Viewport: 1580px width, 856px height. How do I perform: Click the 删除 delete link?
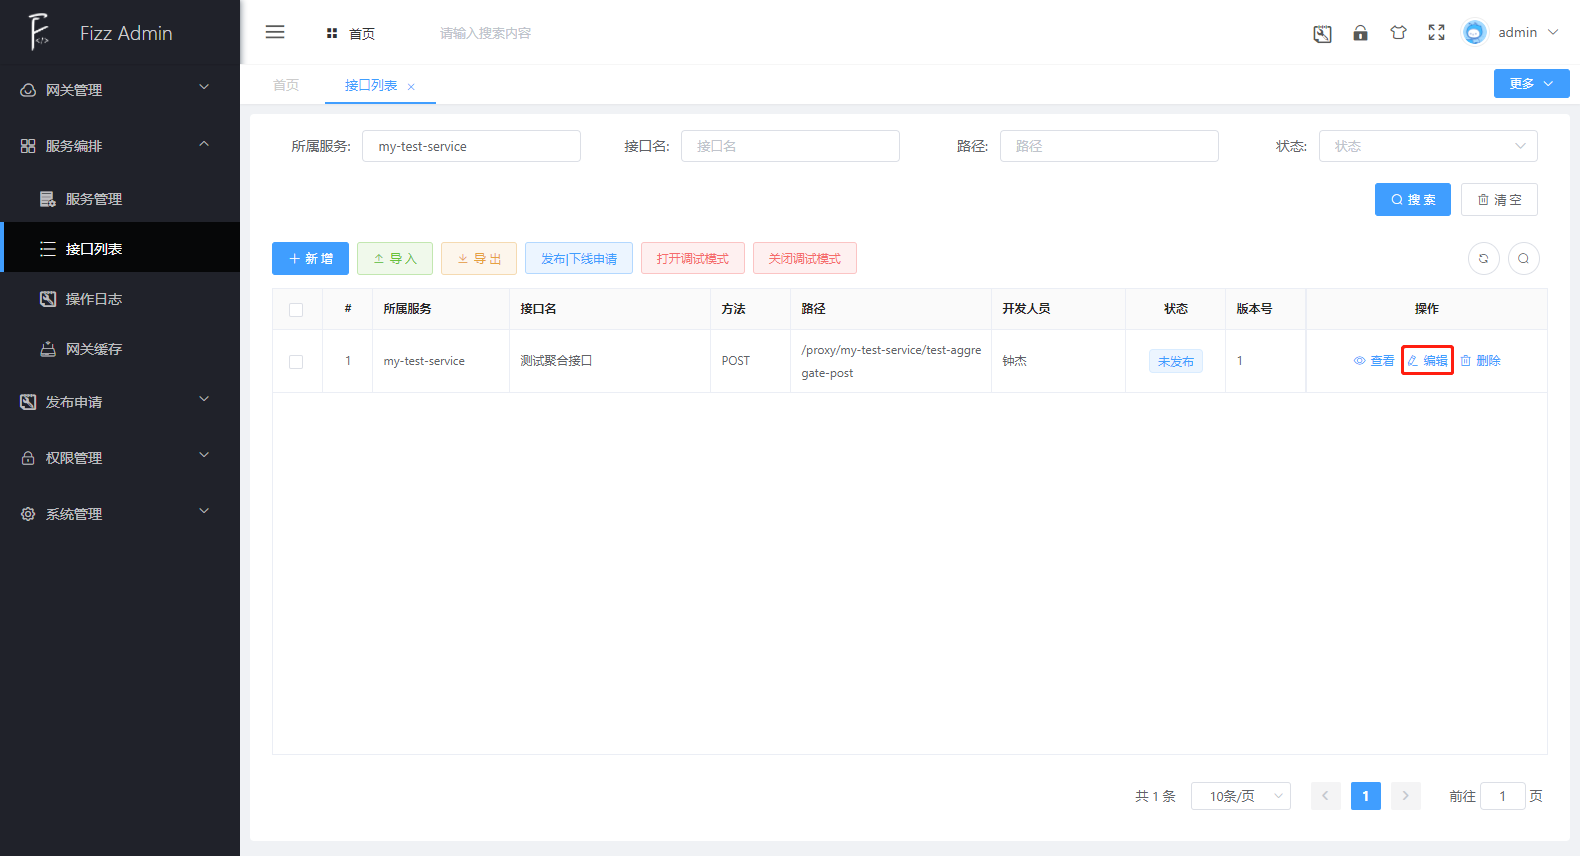[1480, 361]
